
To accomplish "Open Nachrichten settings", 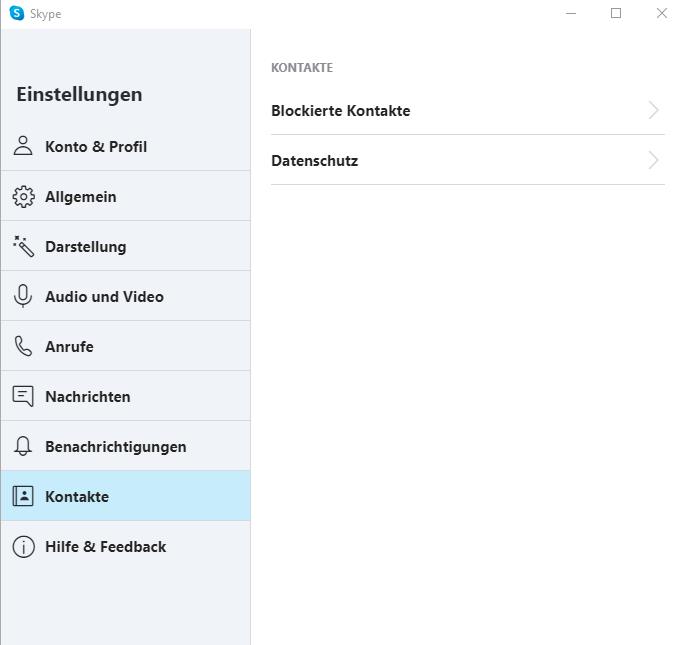I will click(x=126, y=396).
